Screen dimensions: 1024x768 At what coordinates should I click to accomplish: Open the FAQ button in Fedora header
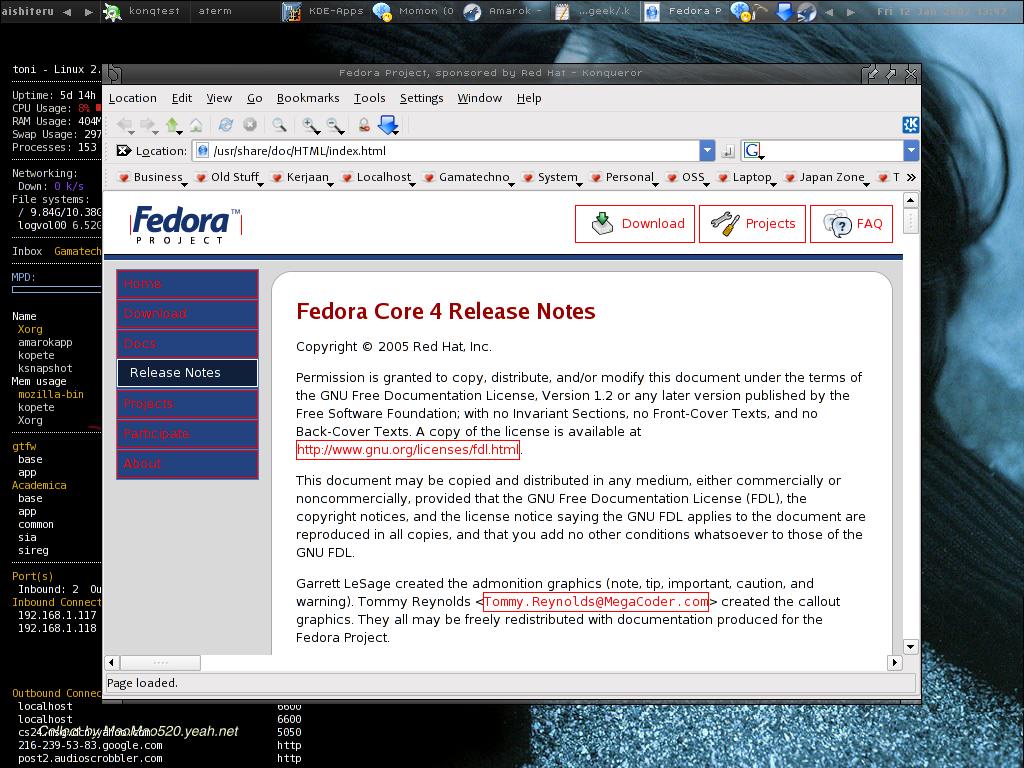(852, 224)
